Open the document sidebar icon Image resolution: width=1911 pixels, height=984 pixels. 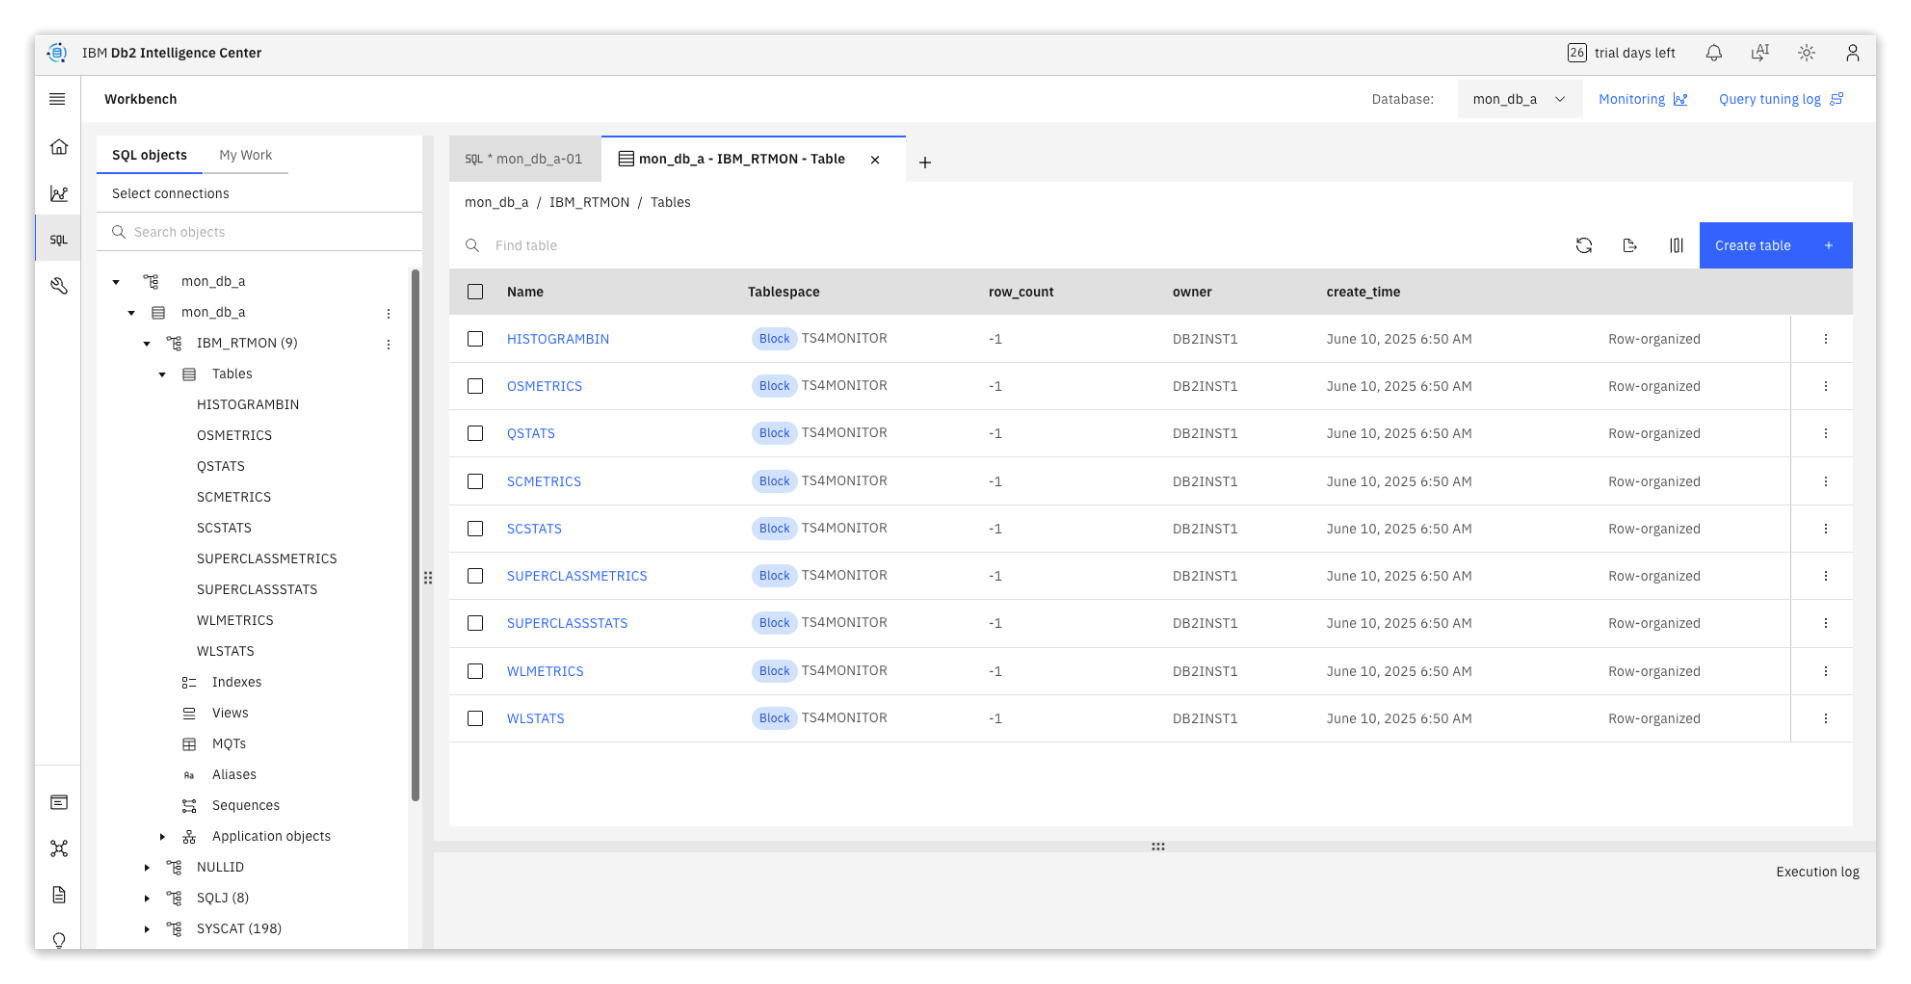click(x=59, y=894)
